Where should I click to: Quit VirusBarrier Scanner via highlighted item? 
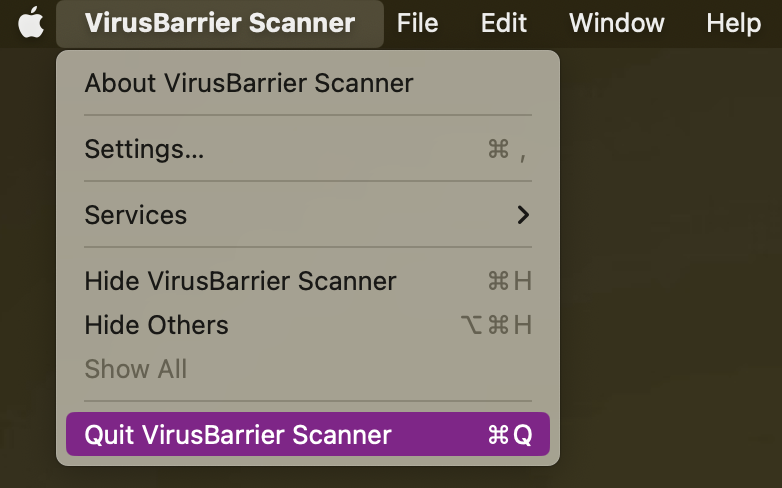point(308,434)
